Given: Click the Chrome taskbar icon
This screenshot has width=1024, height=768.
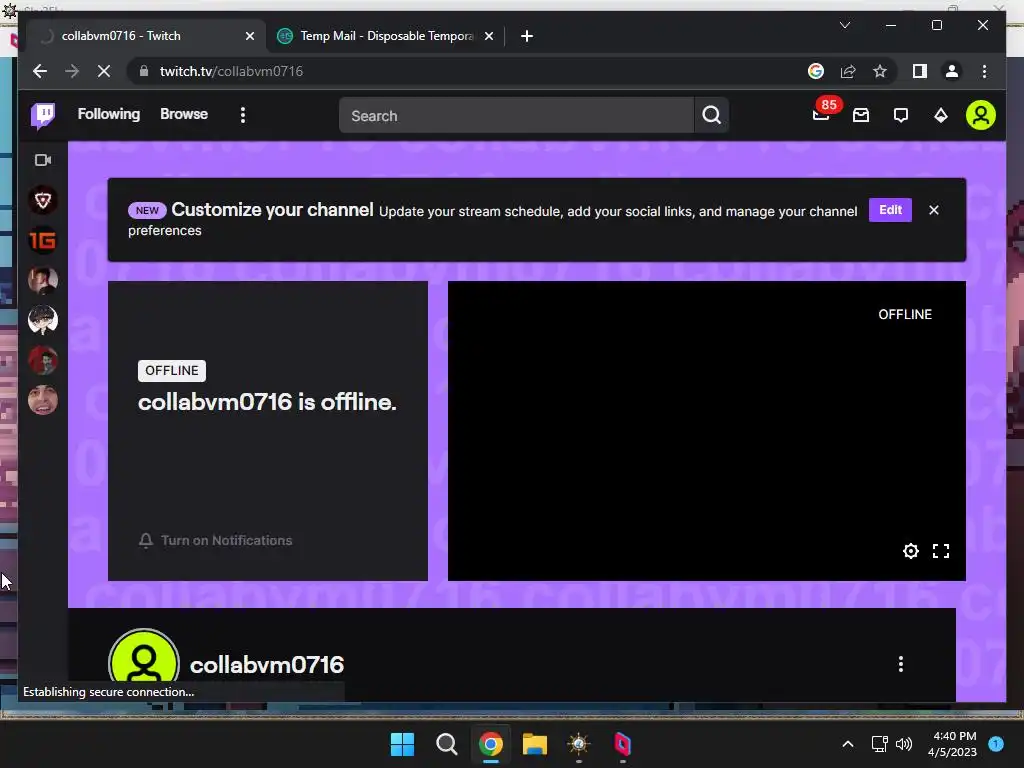Looking at the screenshot, I should (490, 744).
